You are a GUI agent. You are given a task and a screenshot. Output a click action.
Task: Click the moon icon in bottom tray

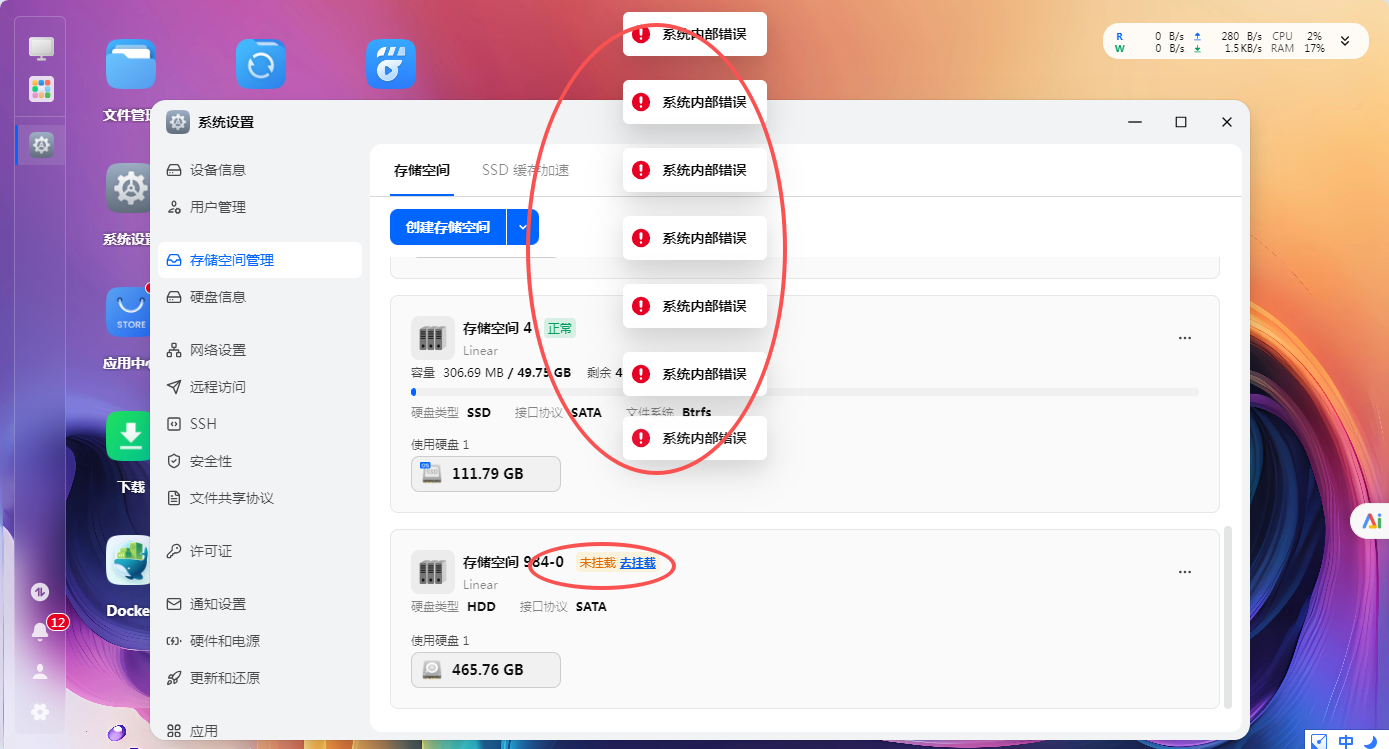pos(1371,741)
